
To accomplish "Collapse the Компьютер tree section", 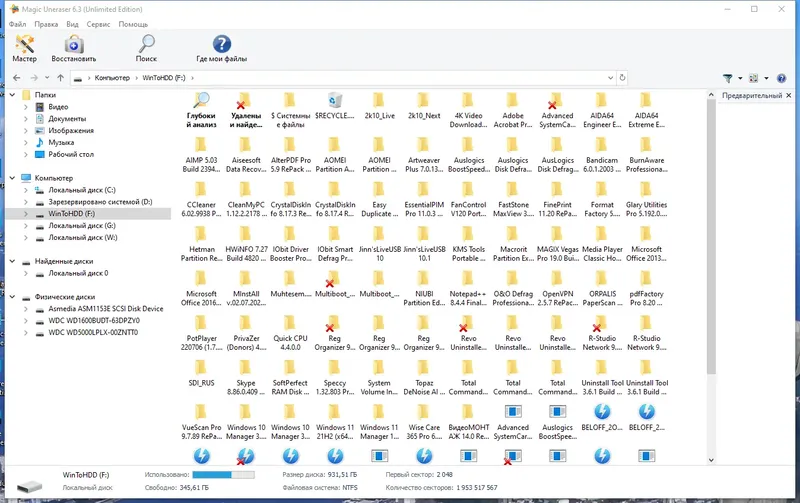I will [x=12, y=178].
